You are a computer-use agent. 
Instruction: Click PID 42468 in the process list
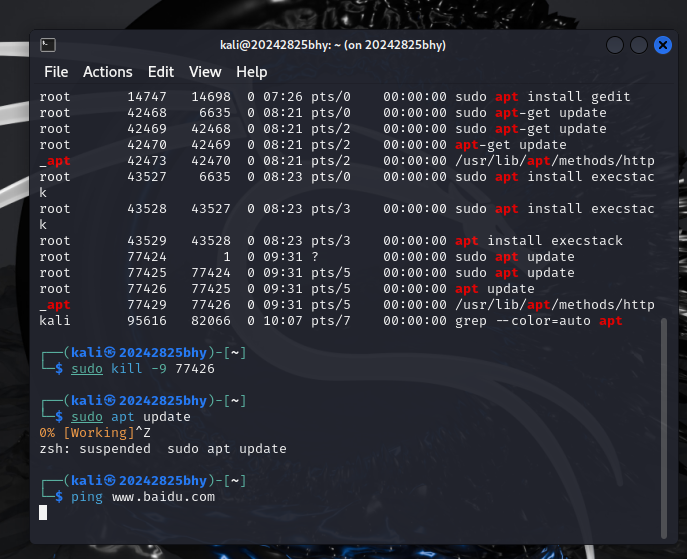click(x=147, y=113)
